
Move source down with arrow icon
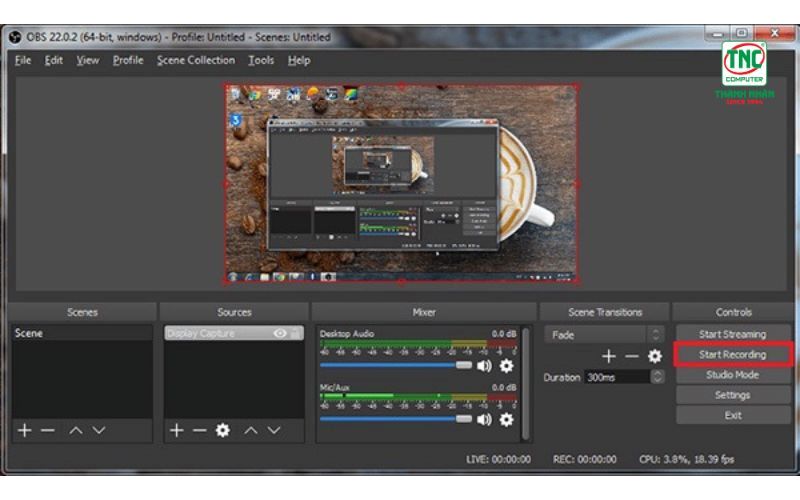(274, 430)
